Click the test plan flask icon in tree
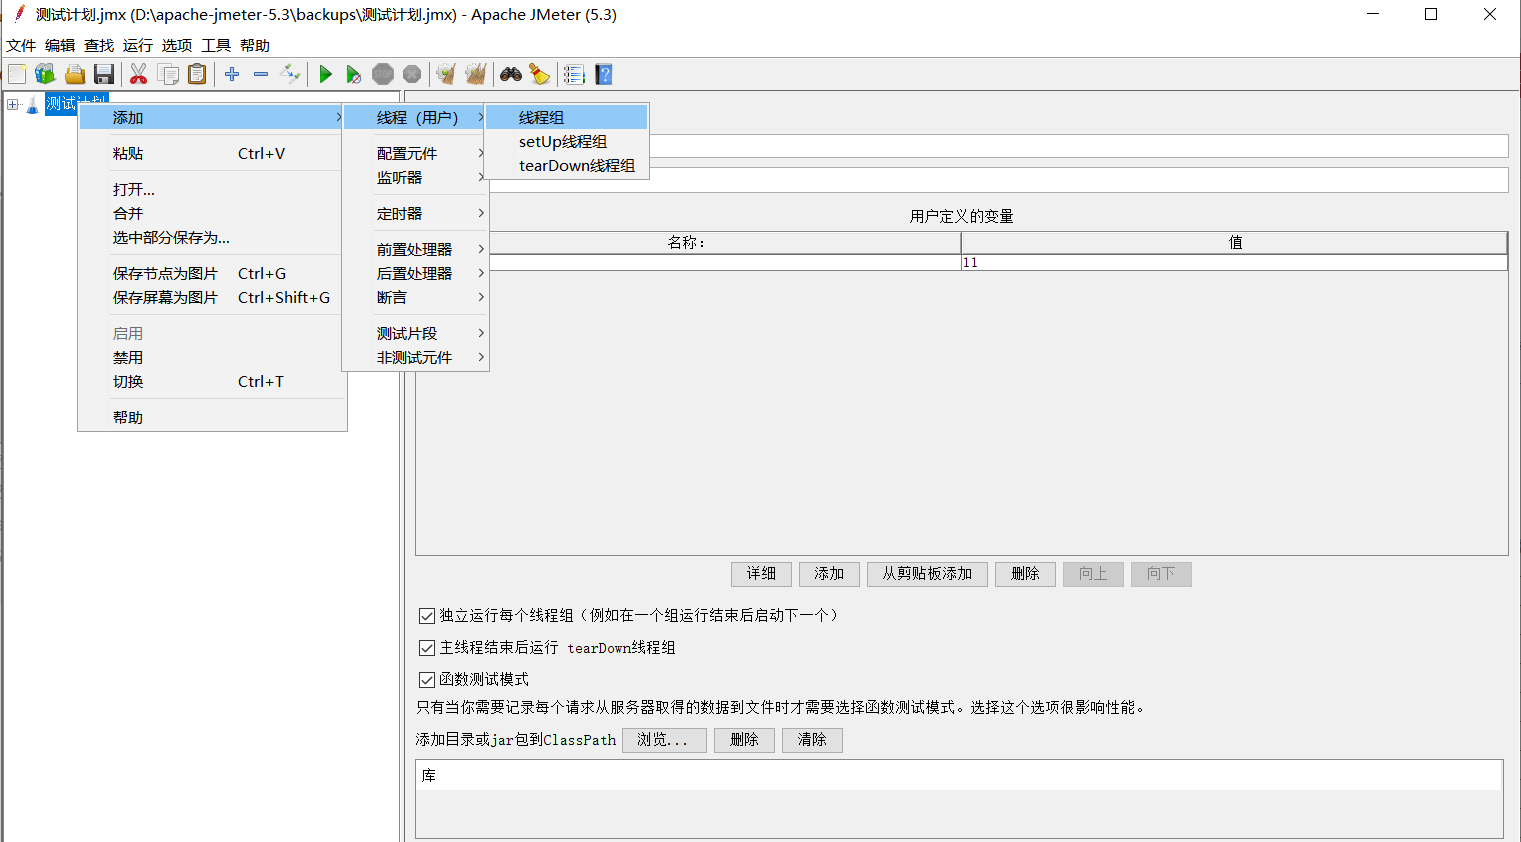The image size is (1521, 842). [x=33, y=104]
